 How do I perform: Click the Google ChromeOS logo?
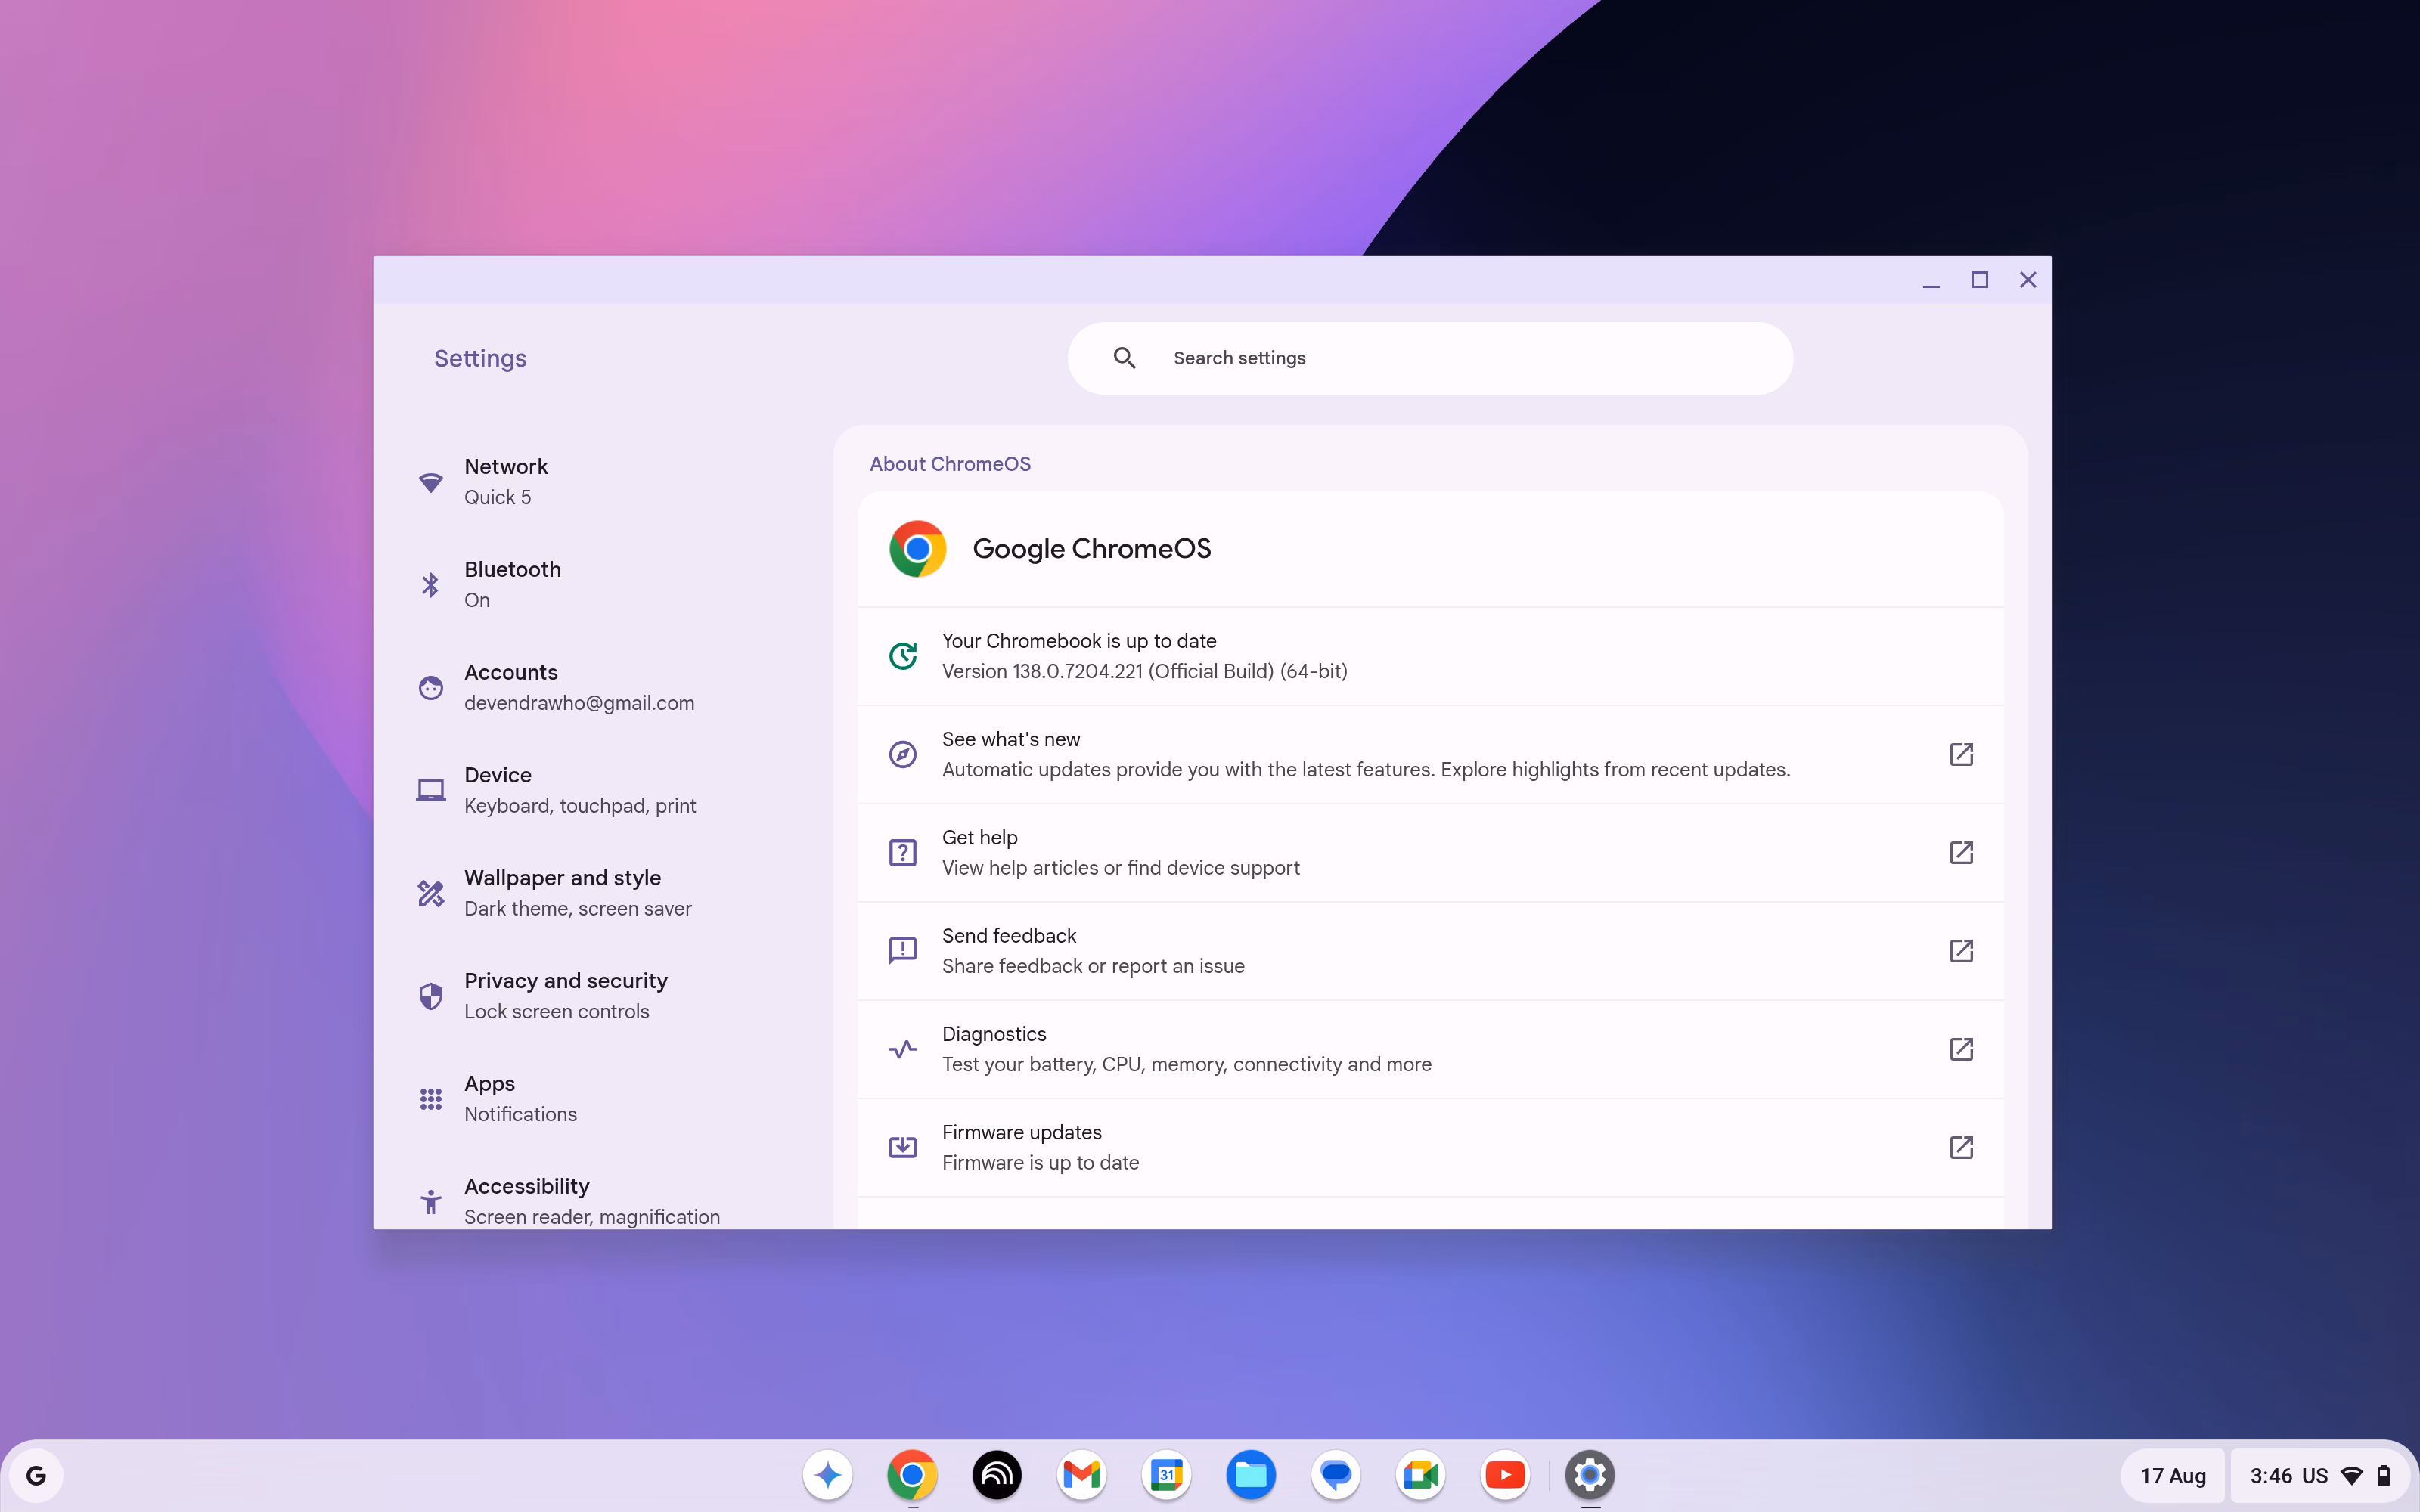point(917,549)
